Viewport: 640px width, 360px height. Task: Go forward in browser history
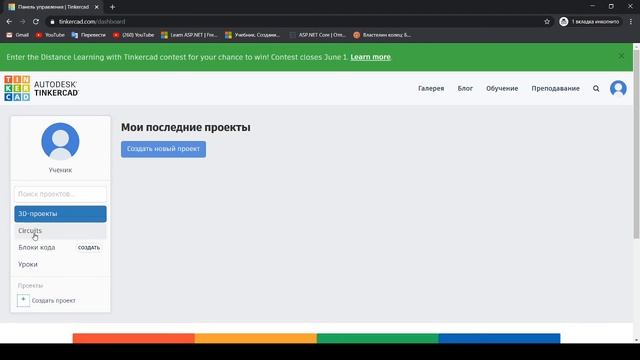22,22
